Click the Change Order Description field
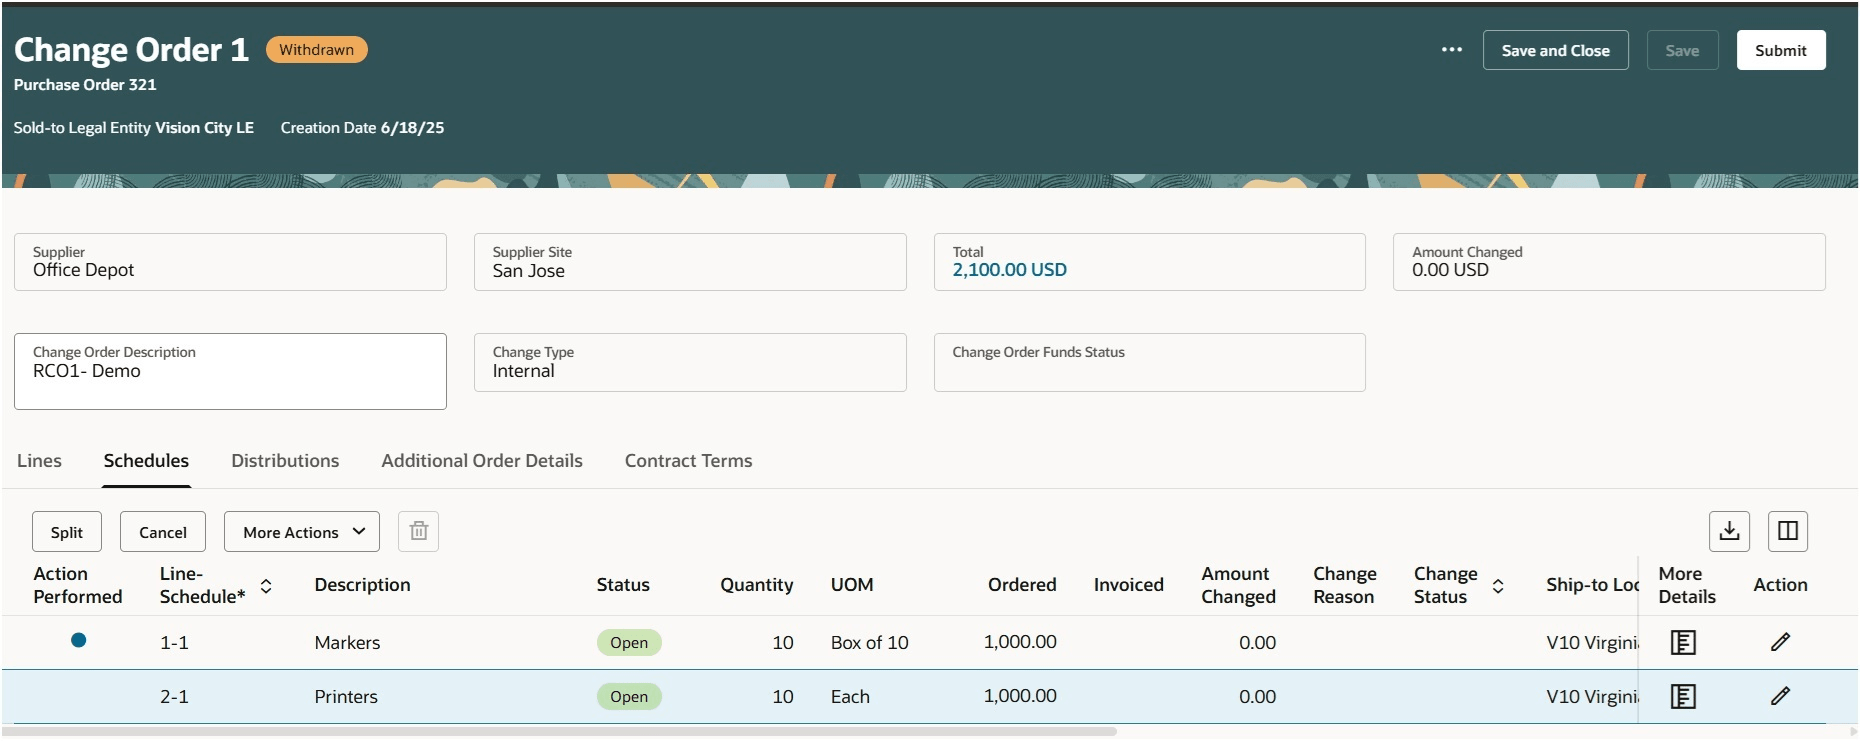 (x=230, y=371)
